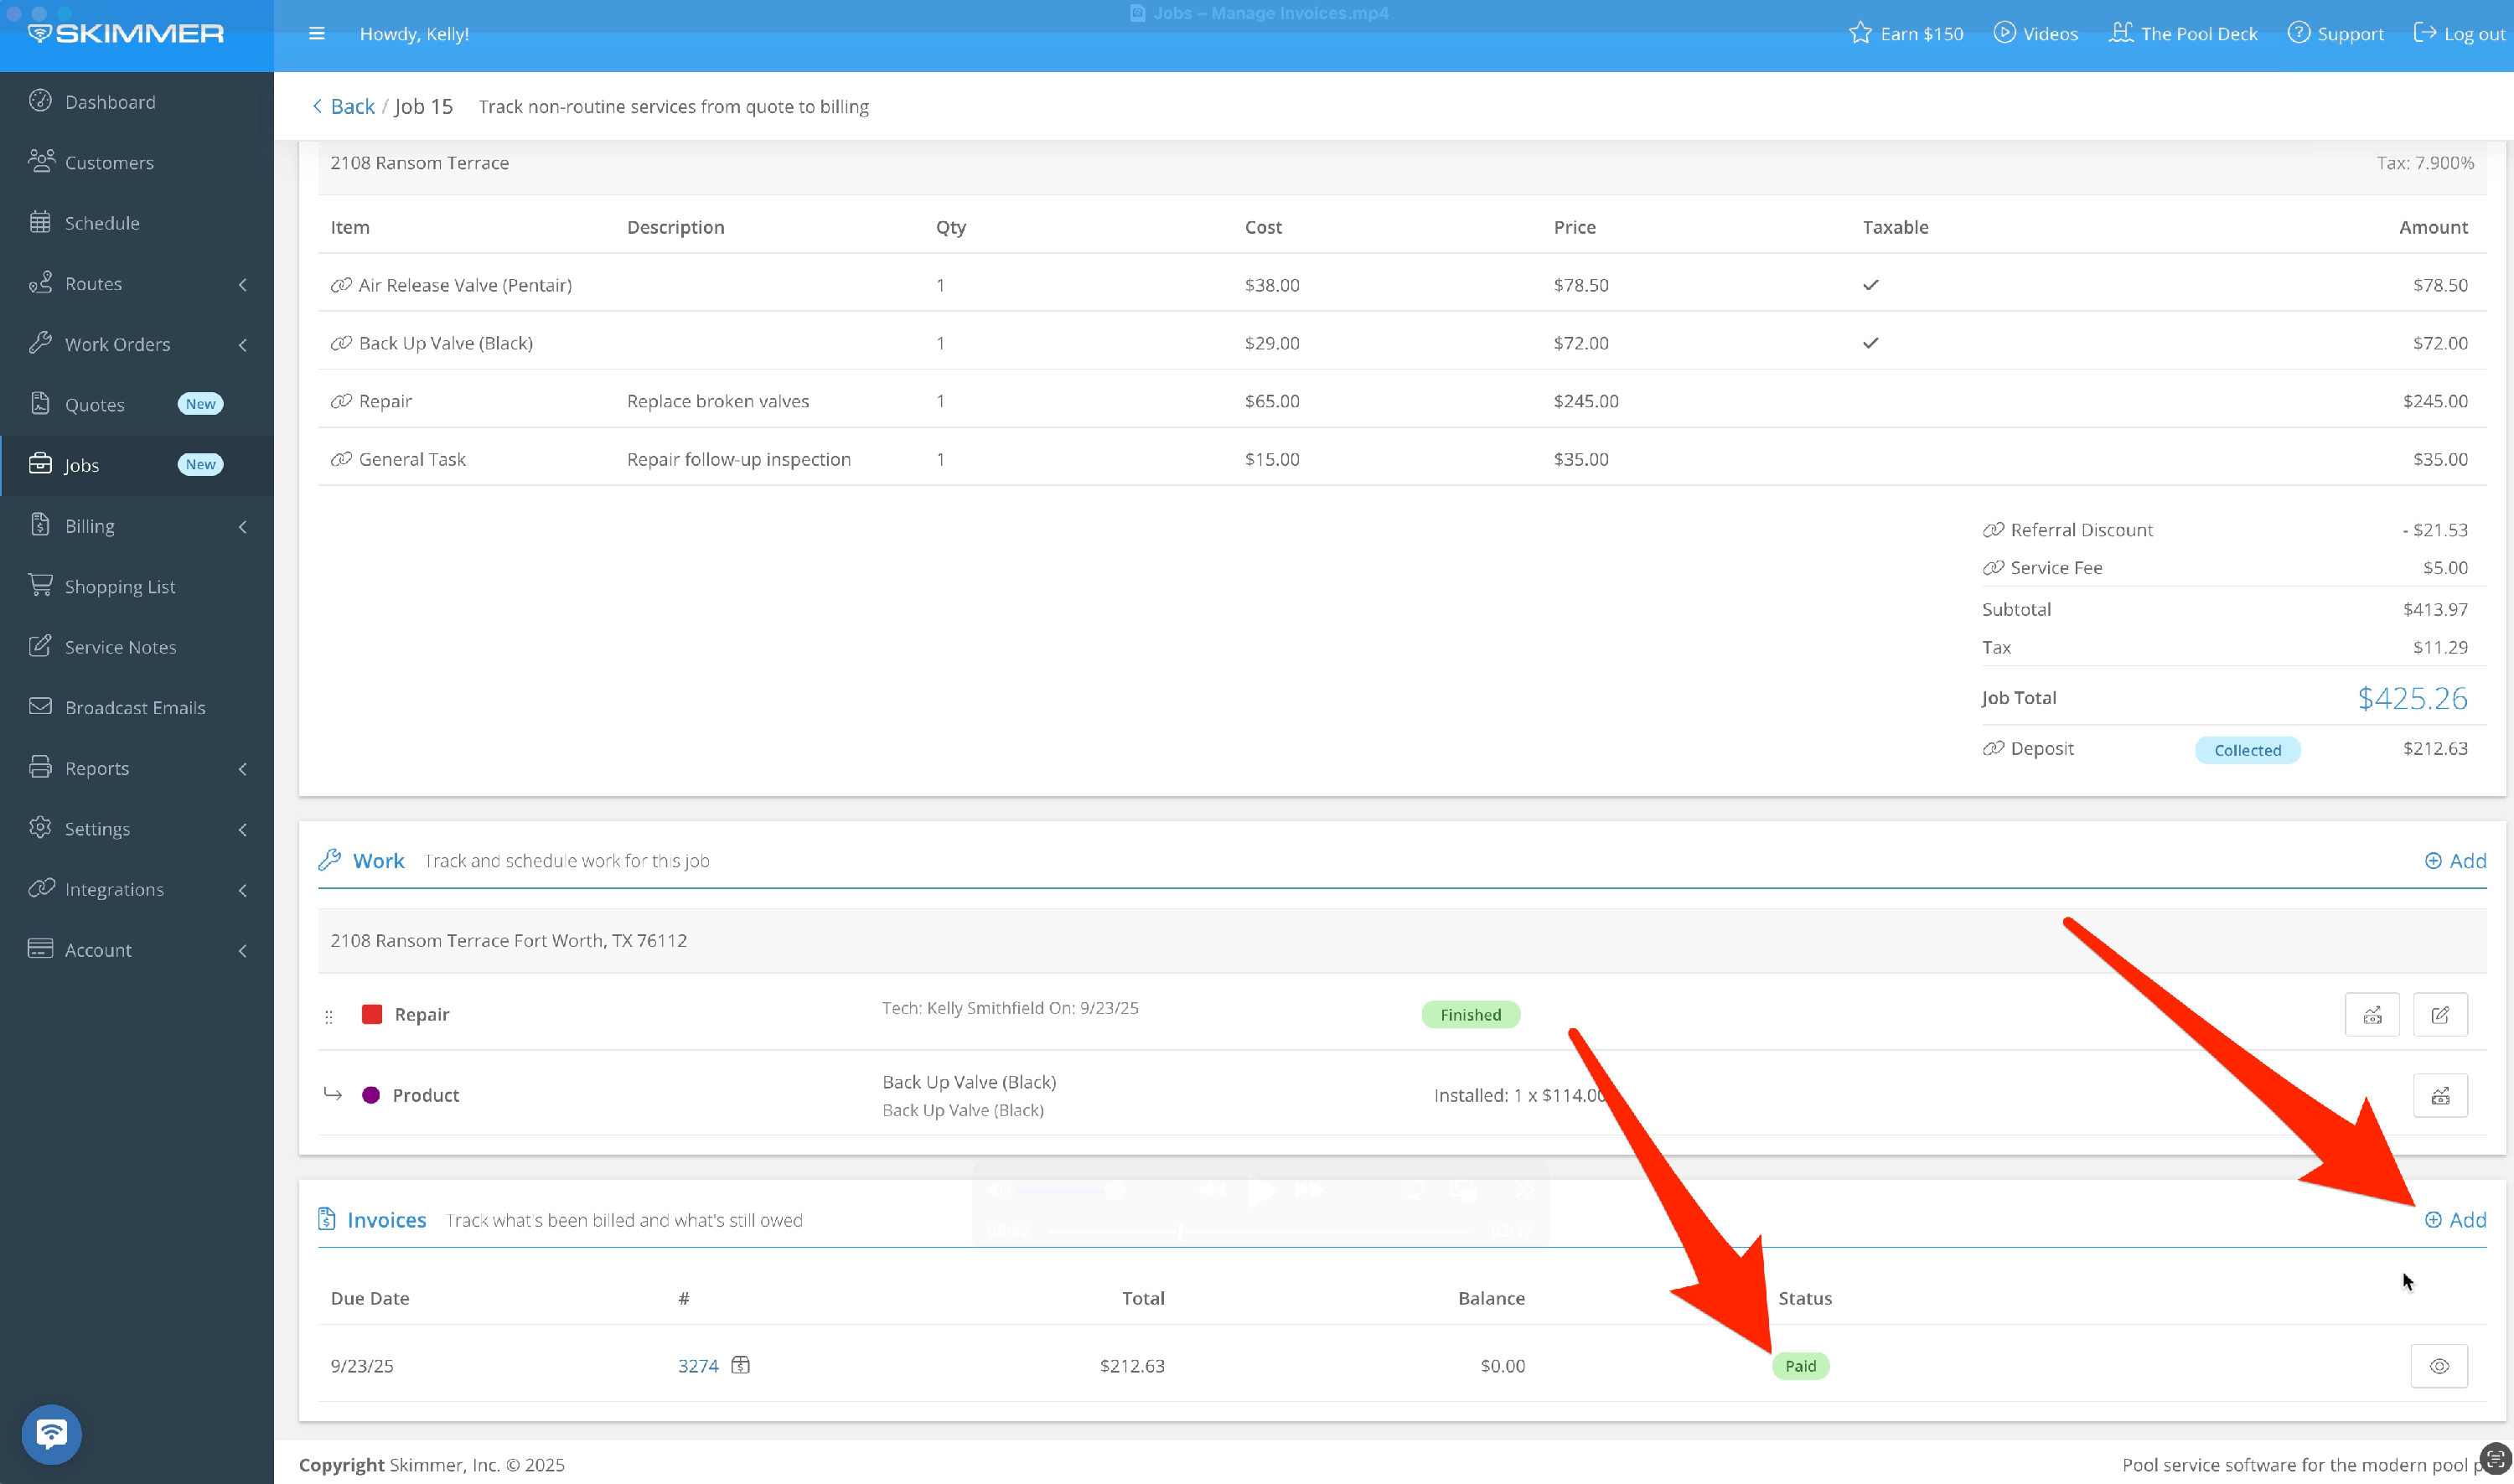Click Taxable checkmark for Air Release Valve
The image size is (2514, 1484).
pyautogui.click(x=1870, y=285)
